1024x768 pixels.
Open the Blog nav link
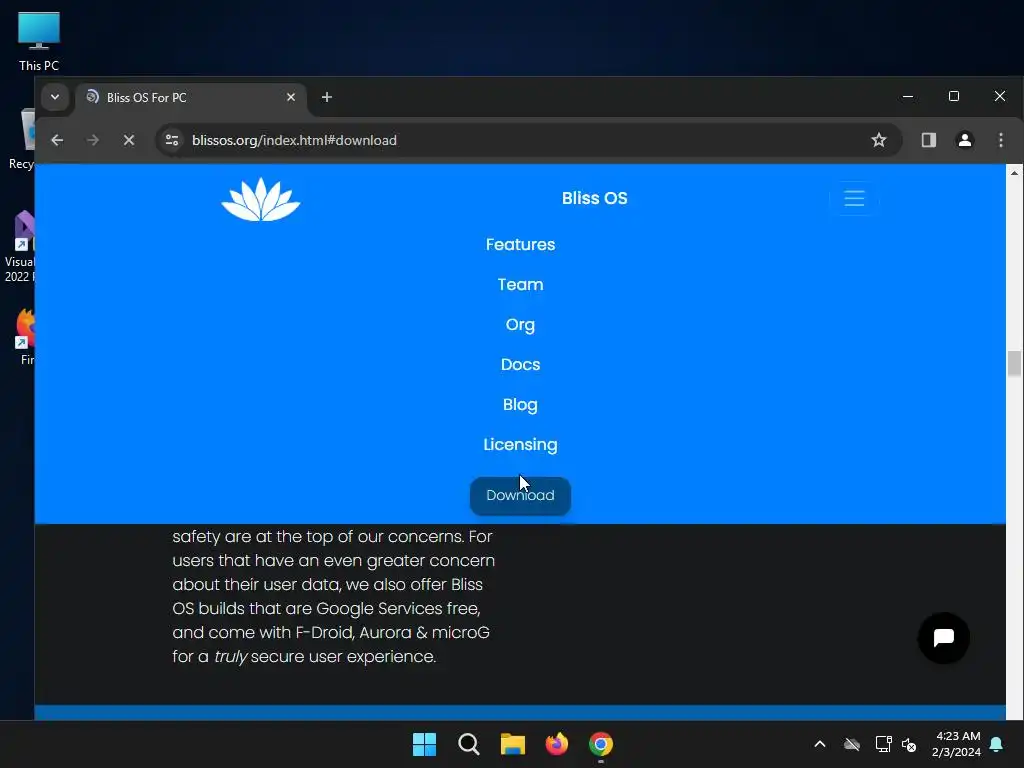[520, 405]
